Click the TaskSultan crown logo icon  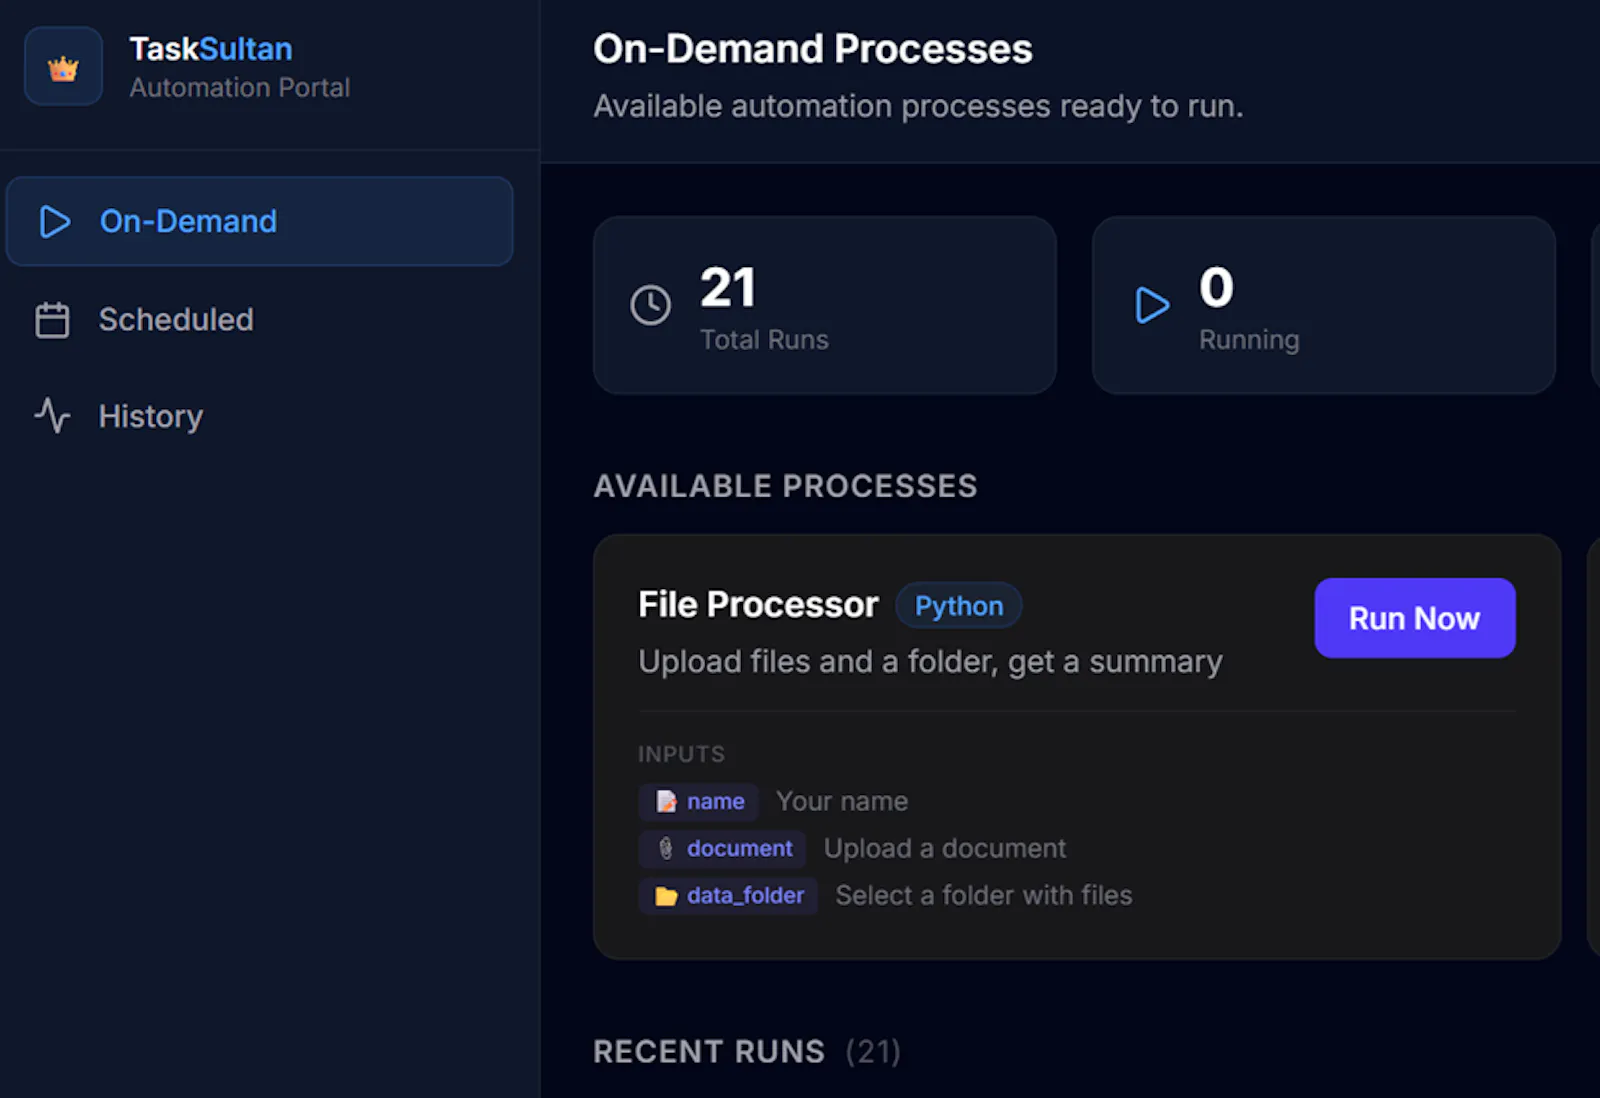63,68
